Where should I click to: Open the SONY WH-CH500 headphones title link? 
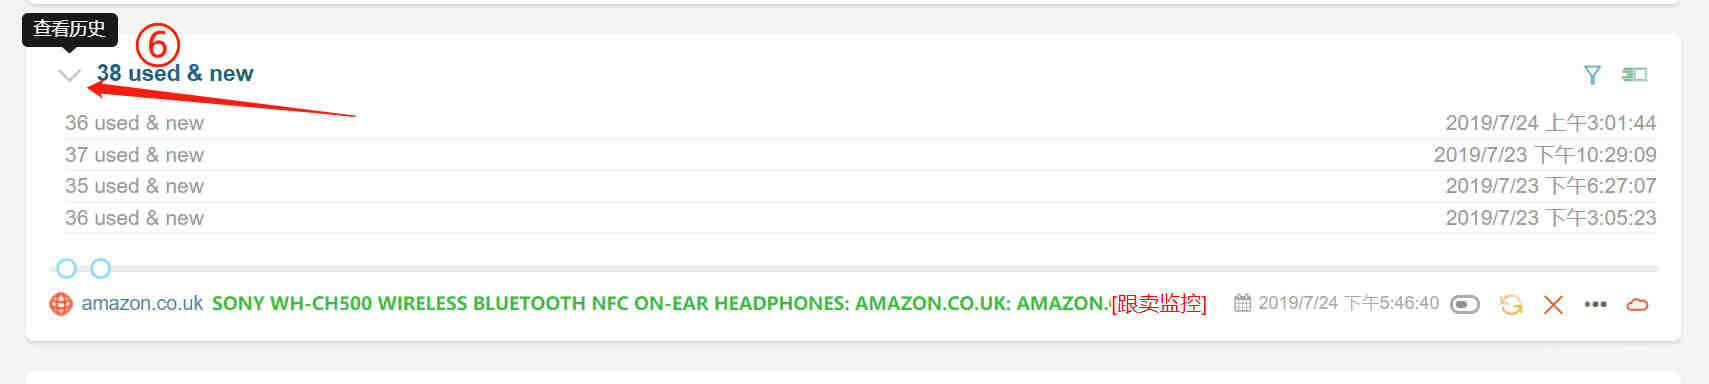click(x=661, y=303)
